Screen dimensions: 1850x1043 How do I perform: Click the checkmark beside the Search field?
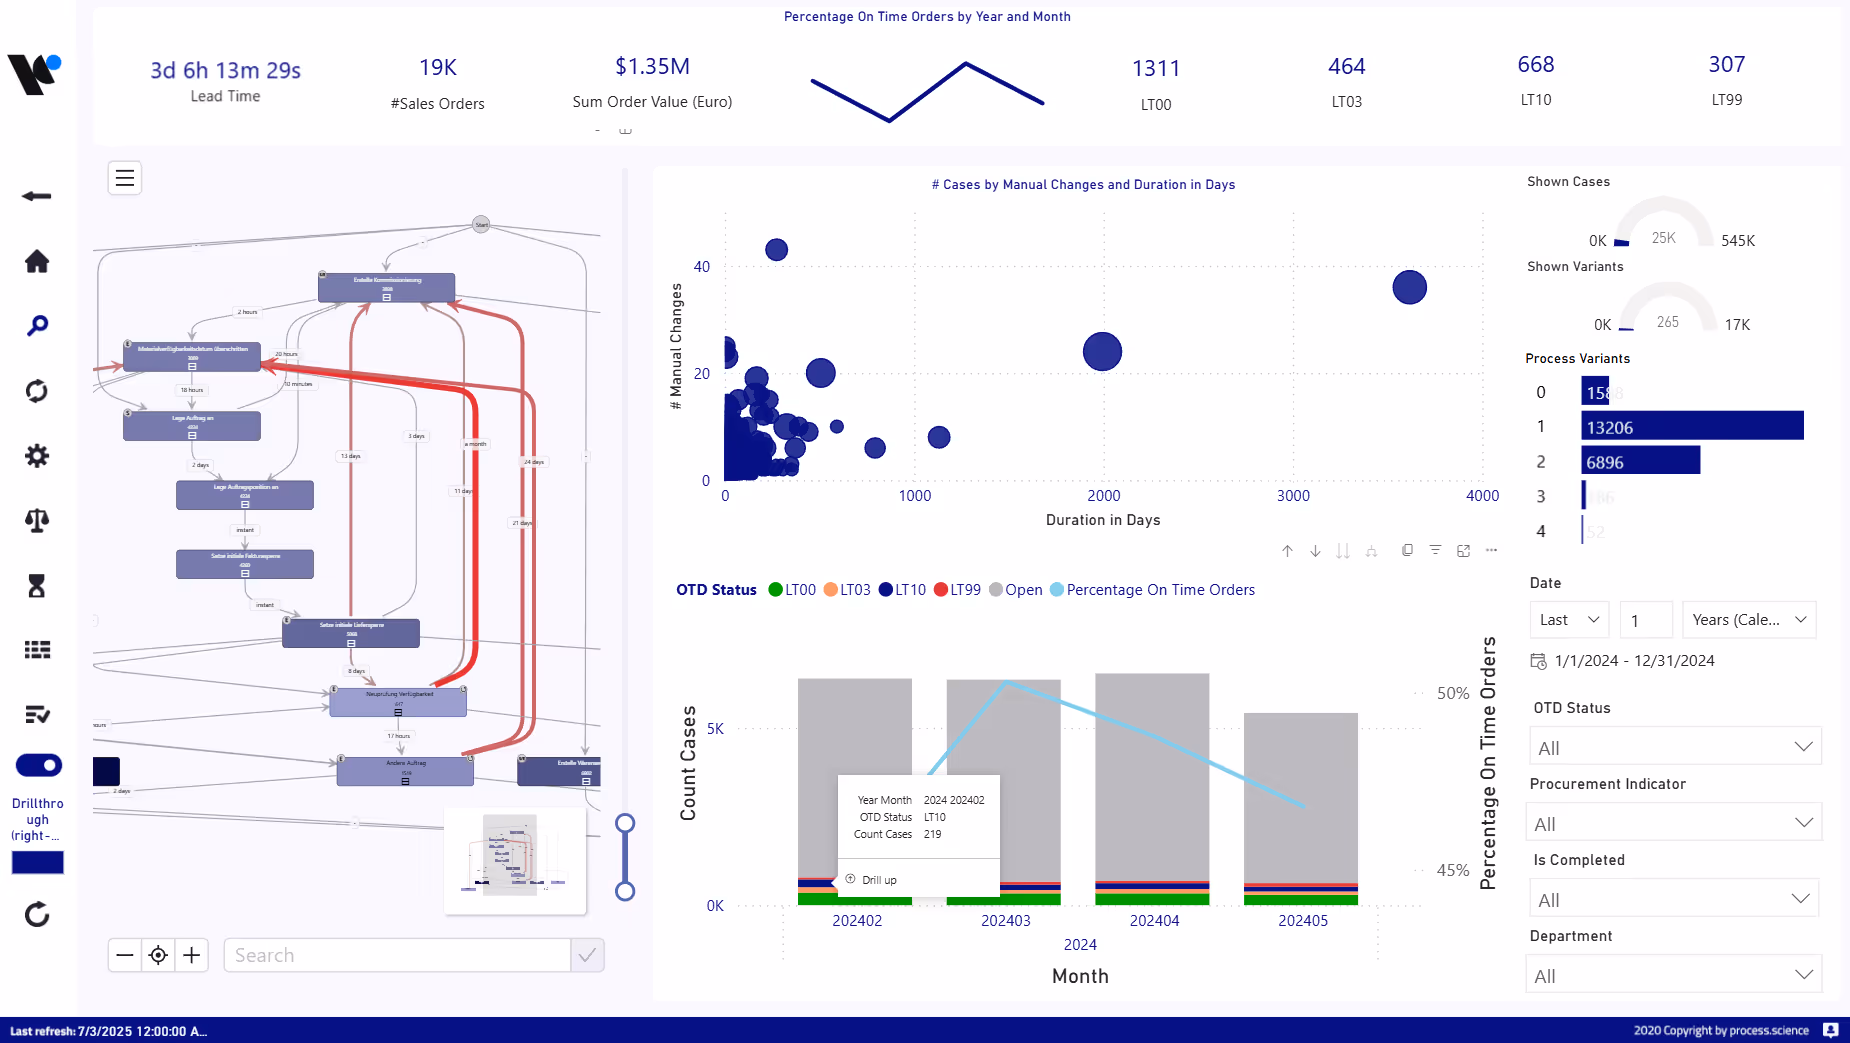(588, 955)
